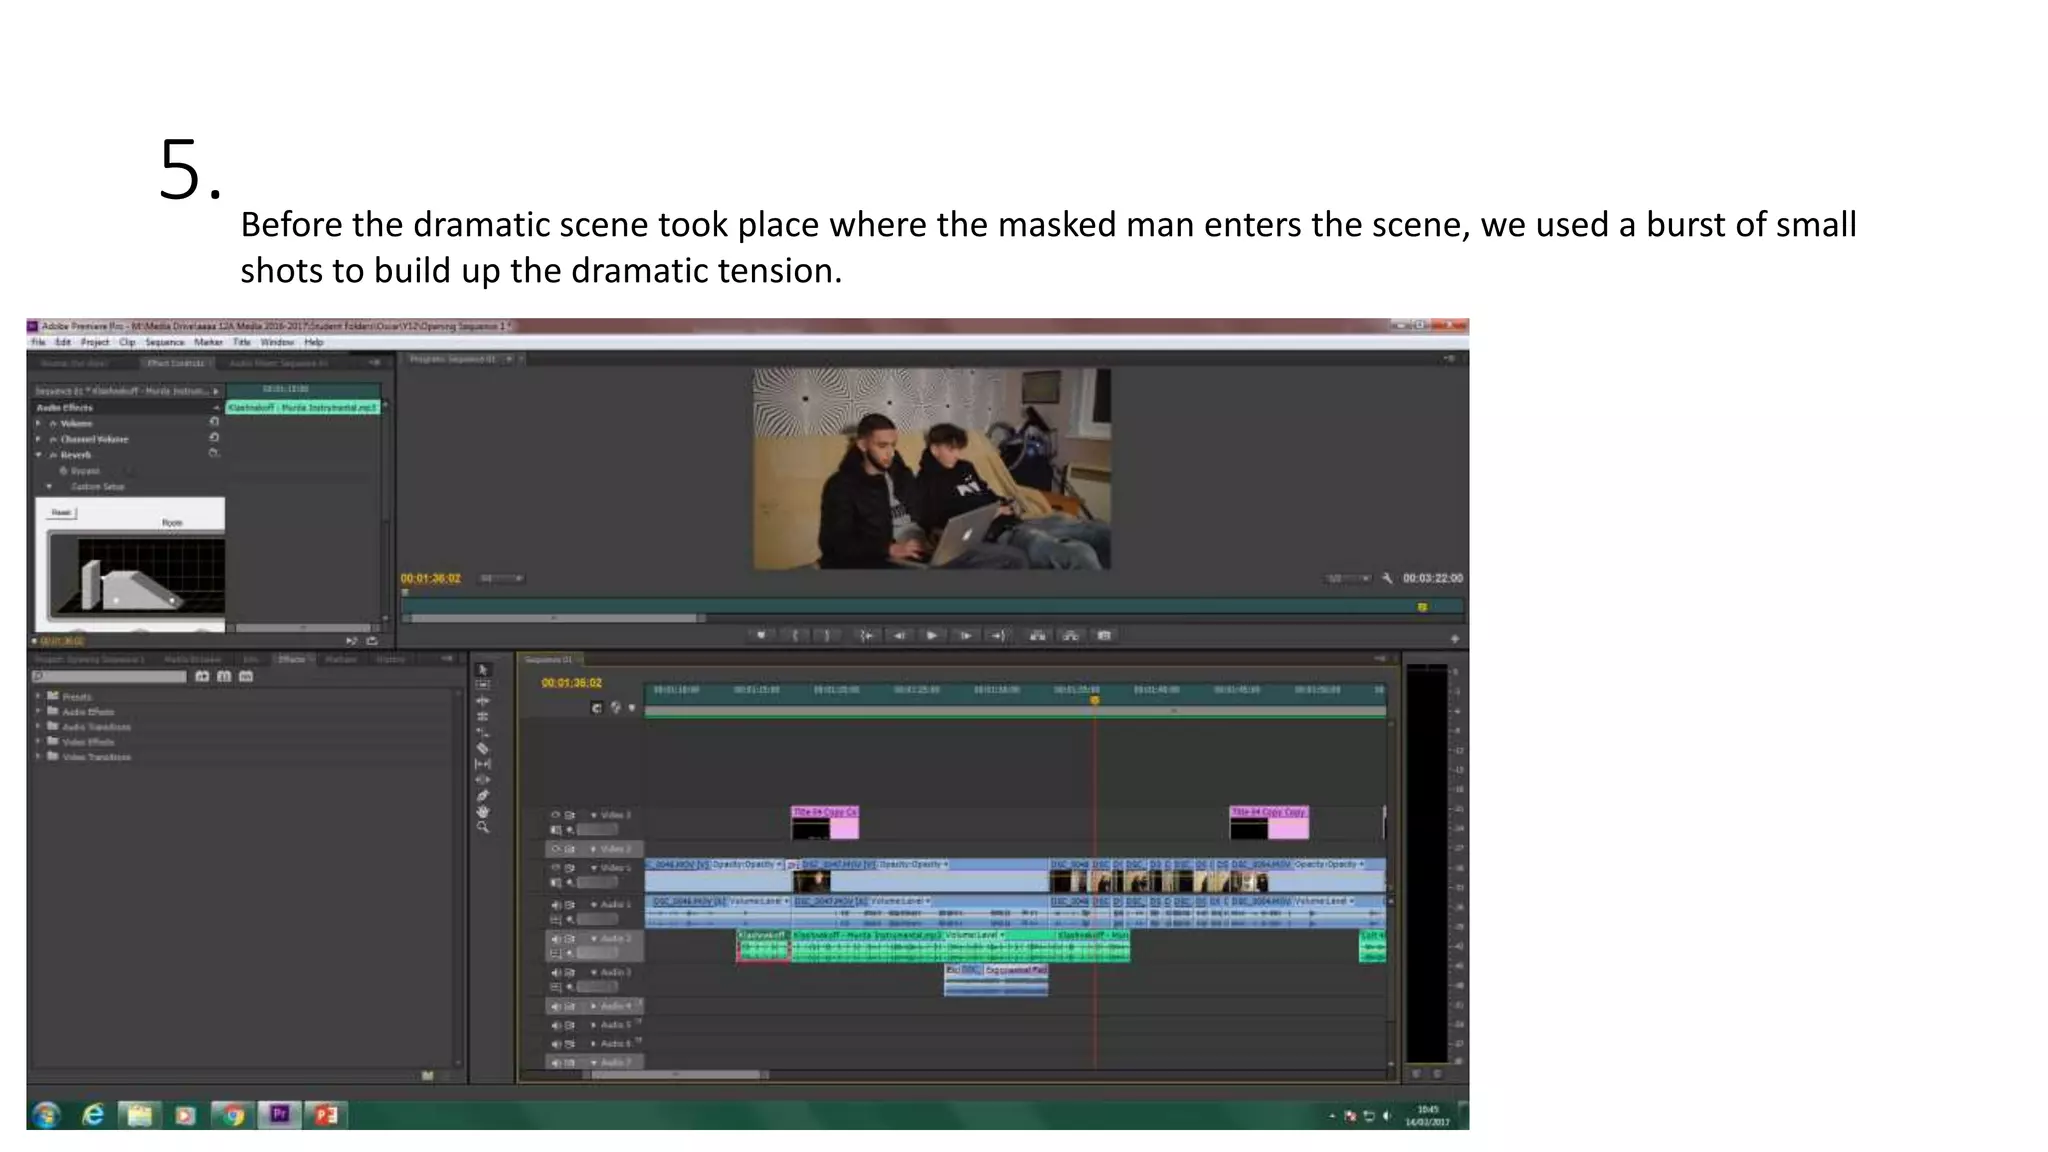Select the Hand tool
2048x1152 pixels.
483,812
